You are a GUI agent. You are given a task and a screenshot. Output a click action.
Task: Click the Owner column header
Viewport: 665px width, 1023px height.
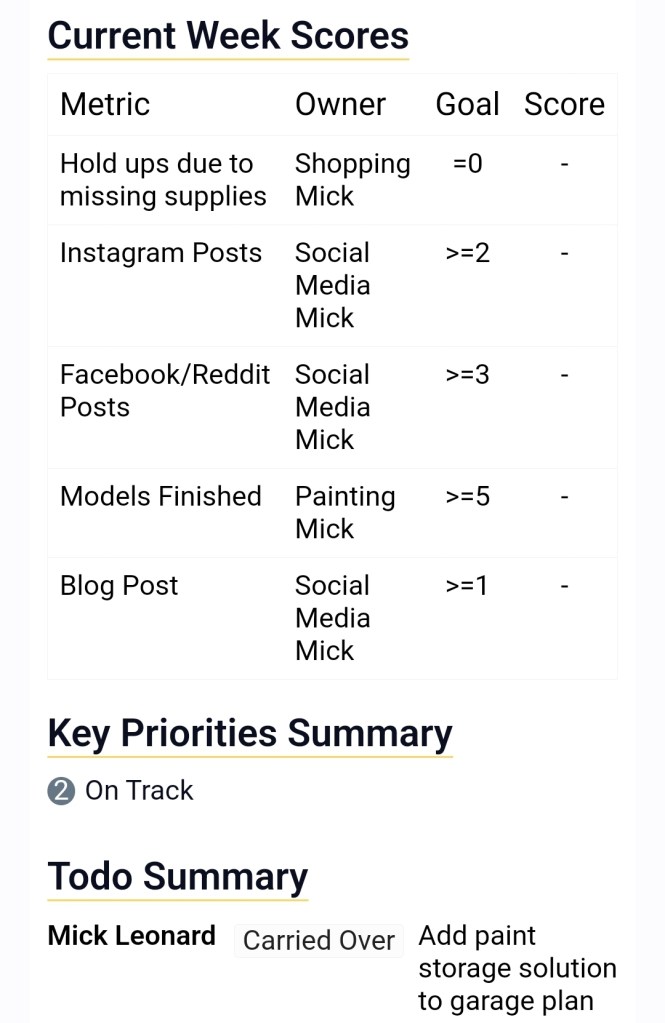click(x=340, y=104)
